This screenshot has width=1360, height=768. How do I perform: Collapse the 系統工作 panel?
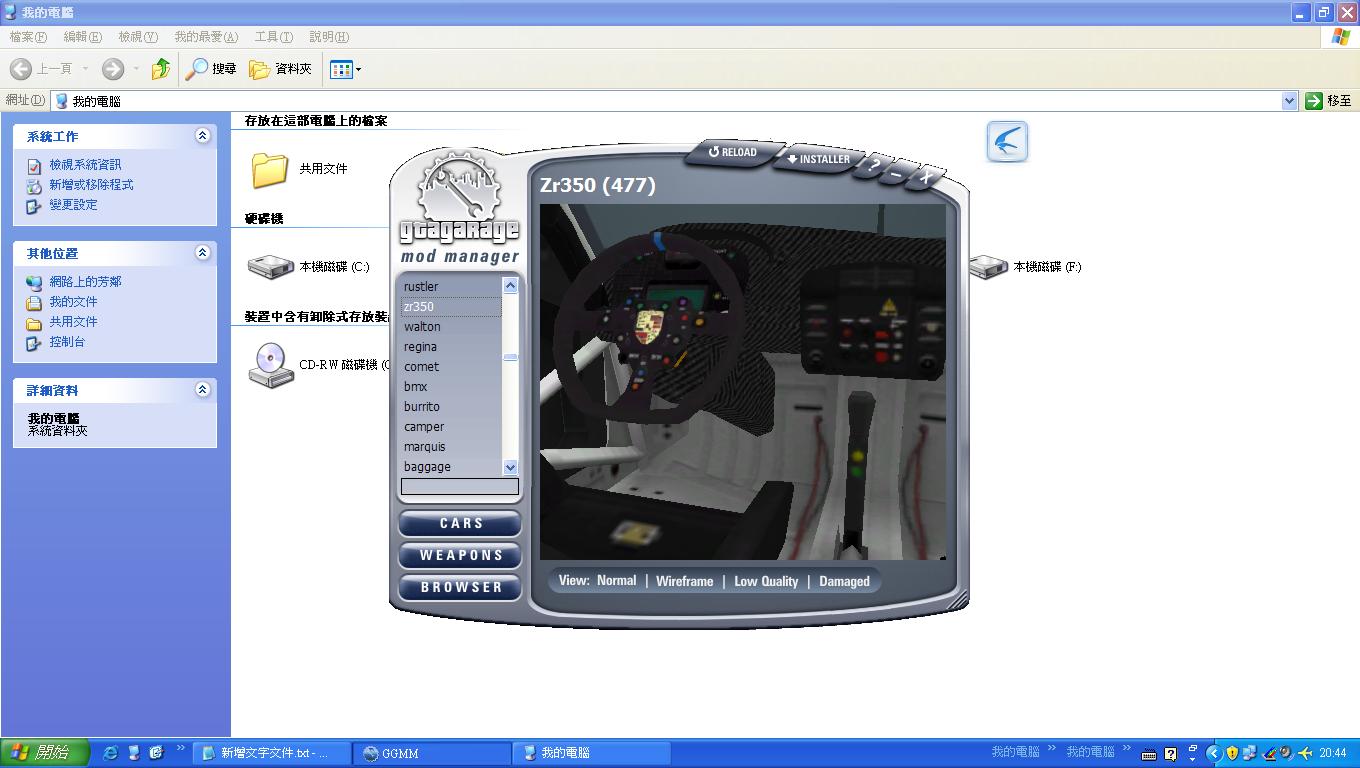pyautogui.click(x=203, y=136)
